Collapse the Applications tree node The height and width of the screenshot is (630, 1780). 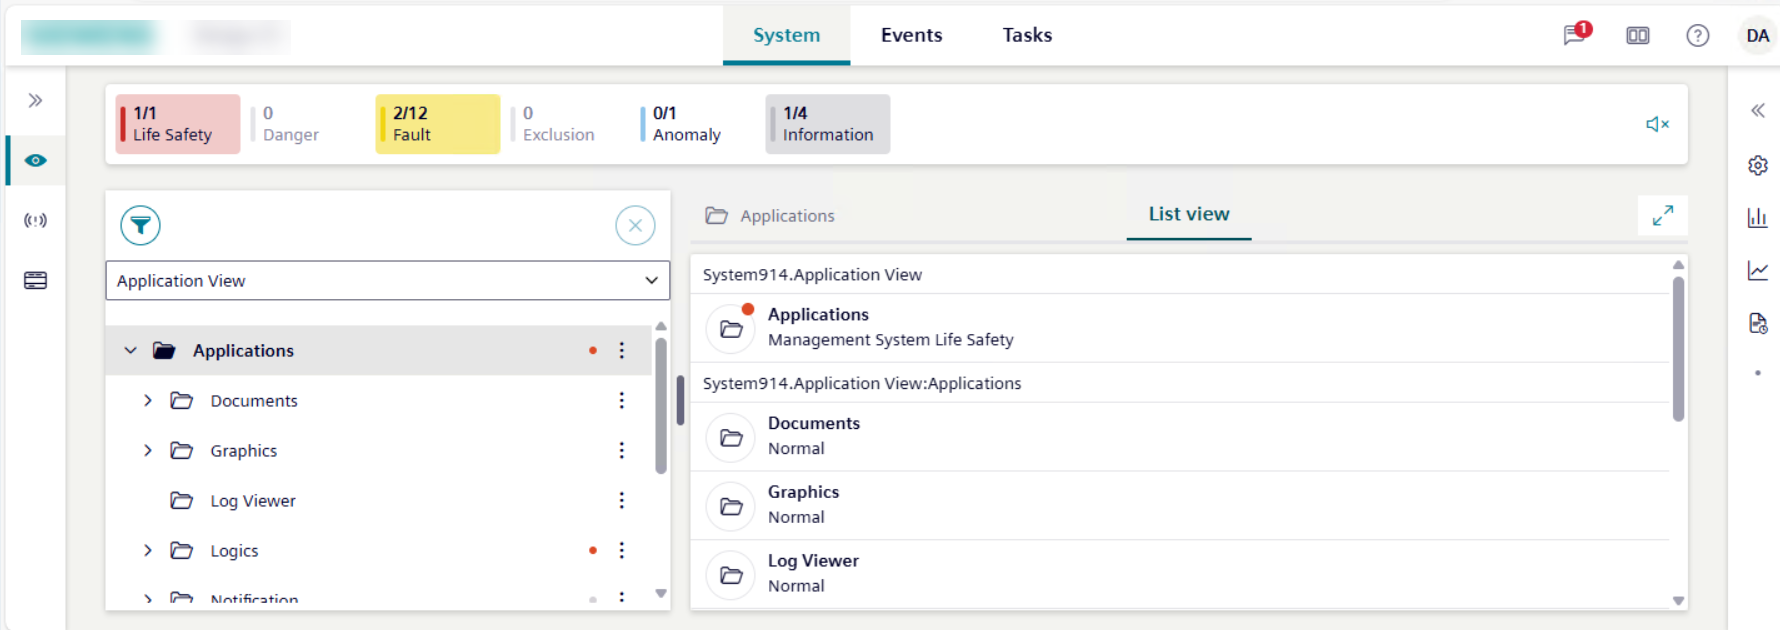coord(130,351)
